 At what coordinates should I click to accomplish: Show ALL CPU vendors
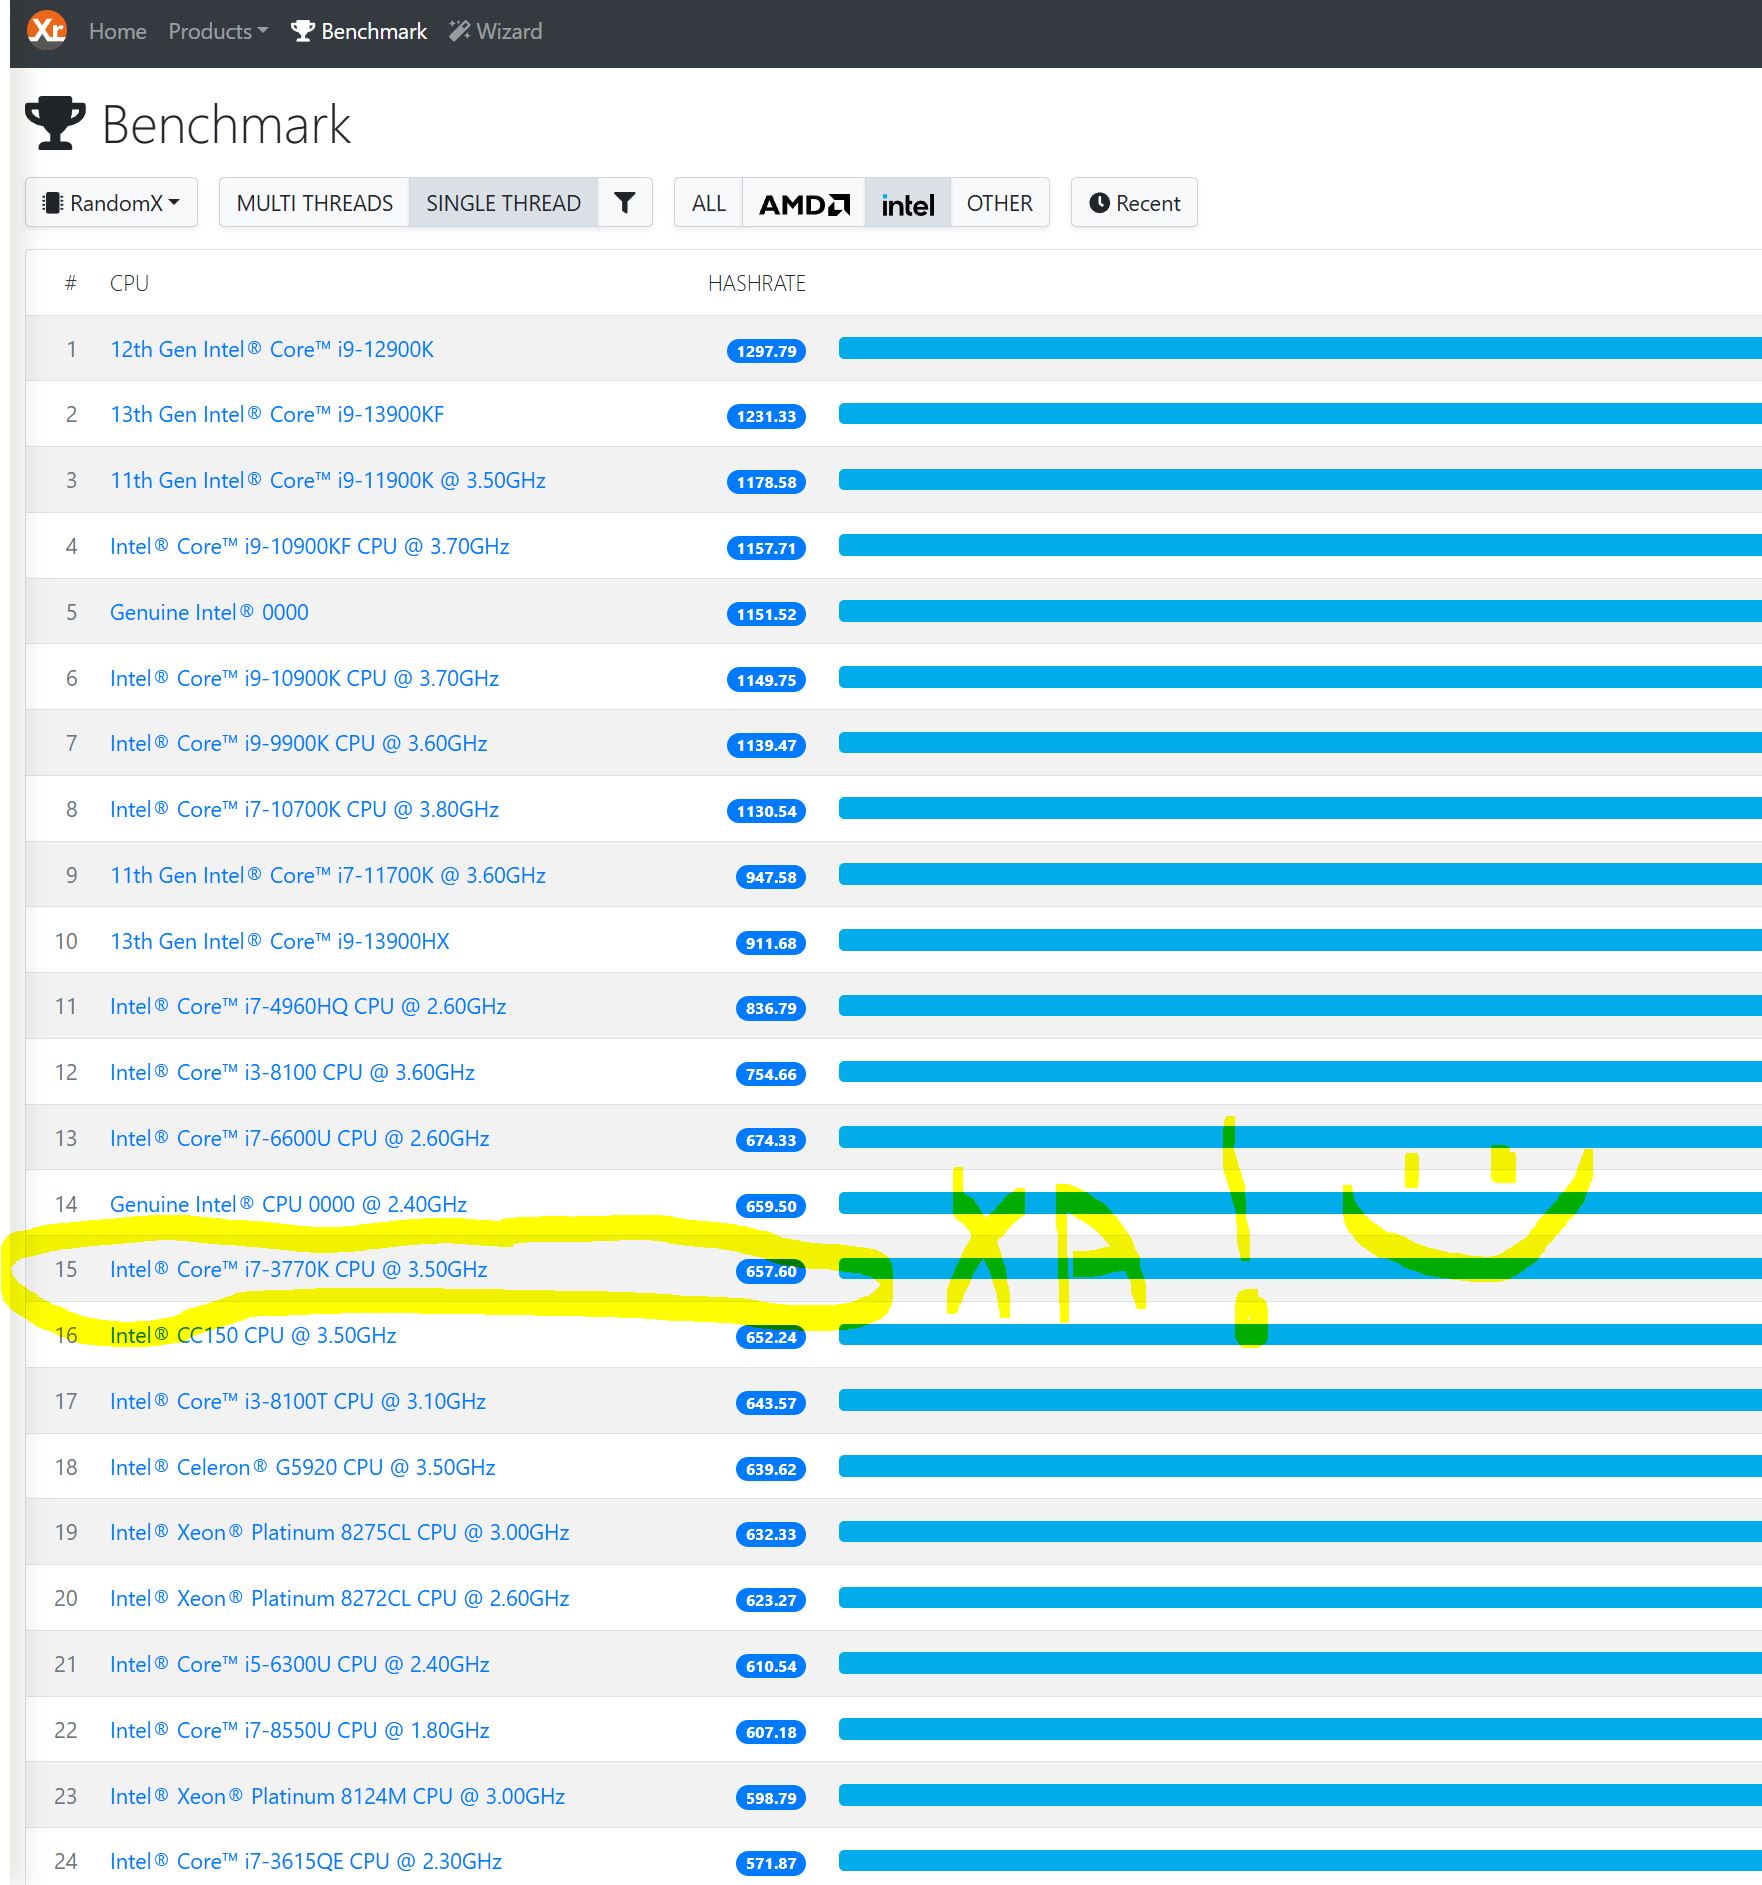coord(708,203)
